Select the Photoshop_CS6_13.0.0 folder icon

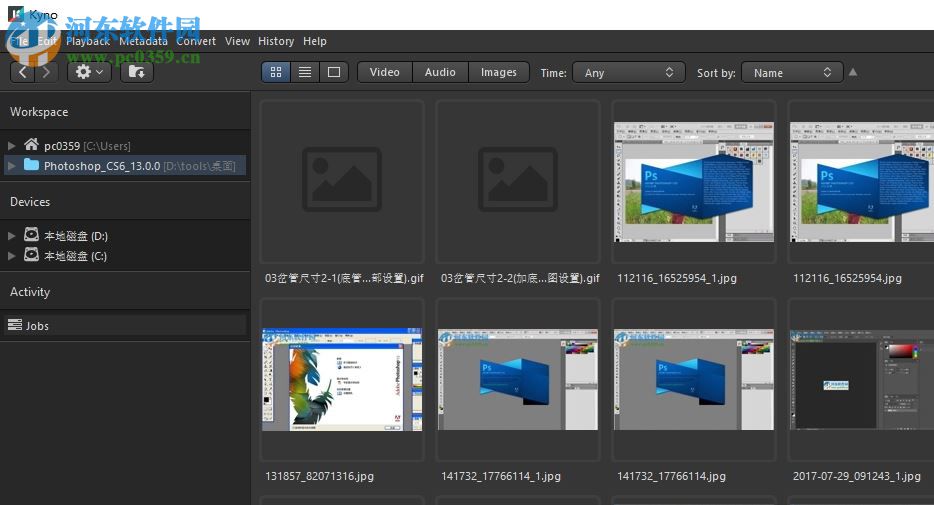pos(31,164)
